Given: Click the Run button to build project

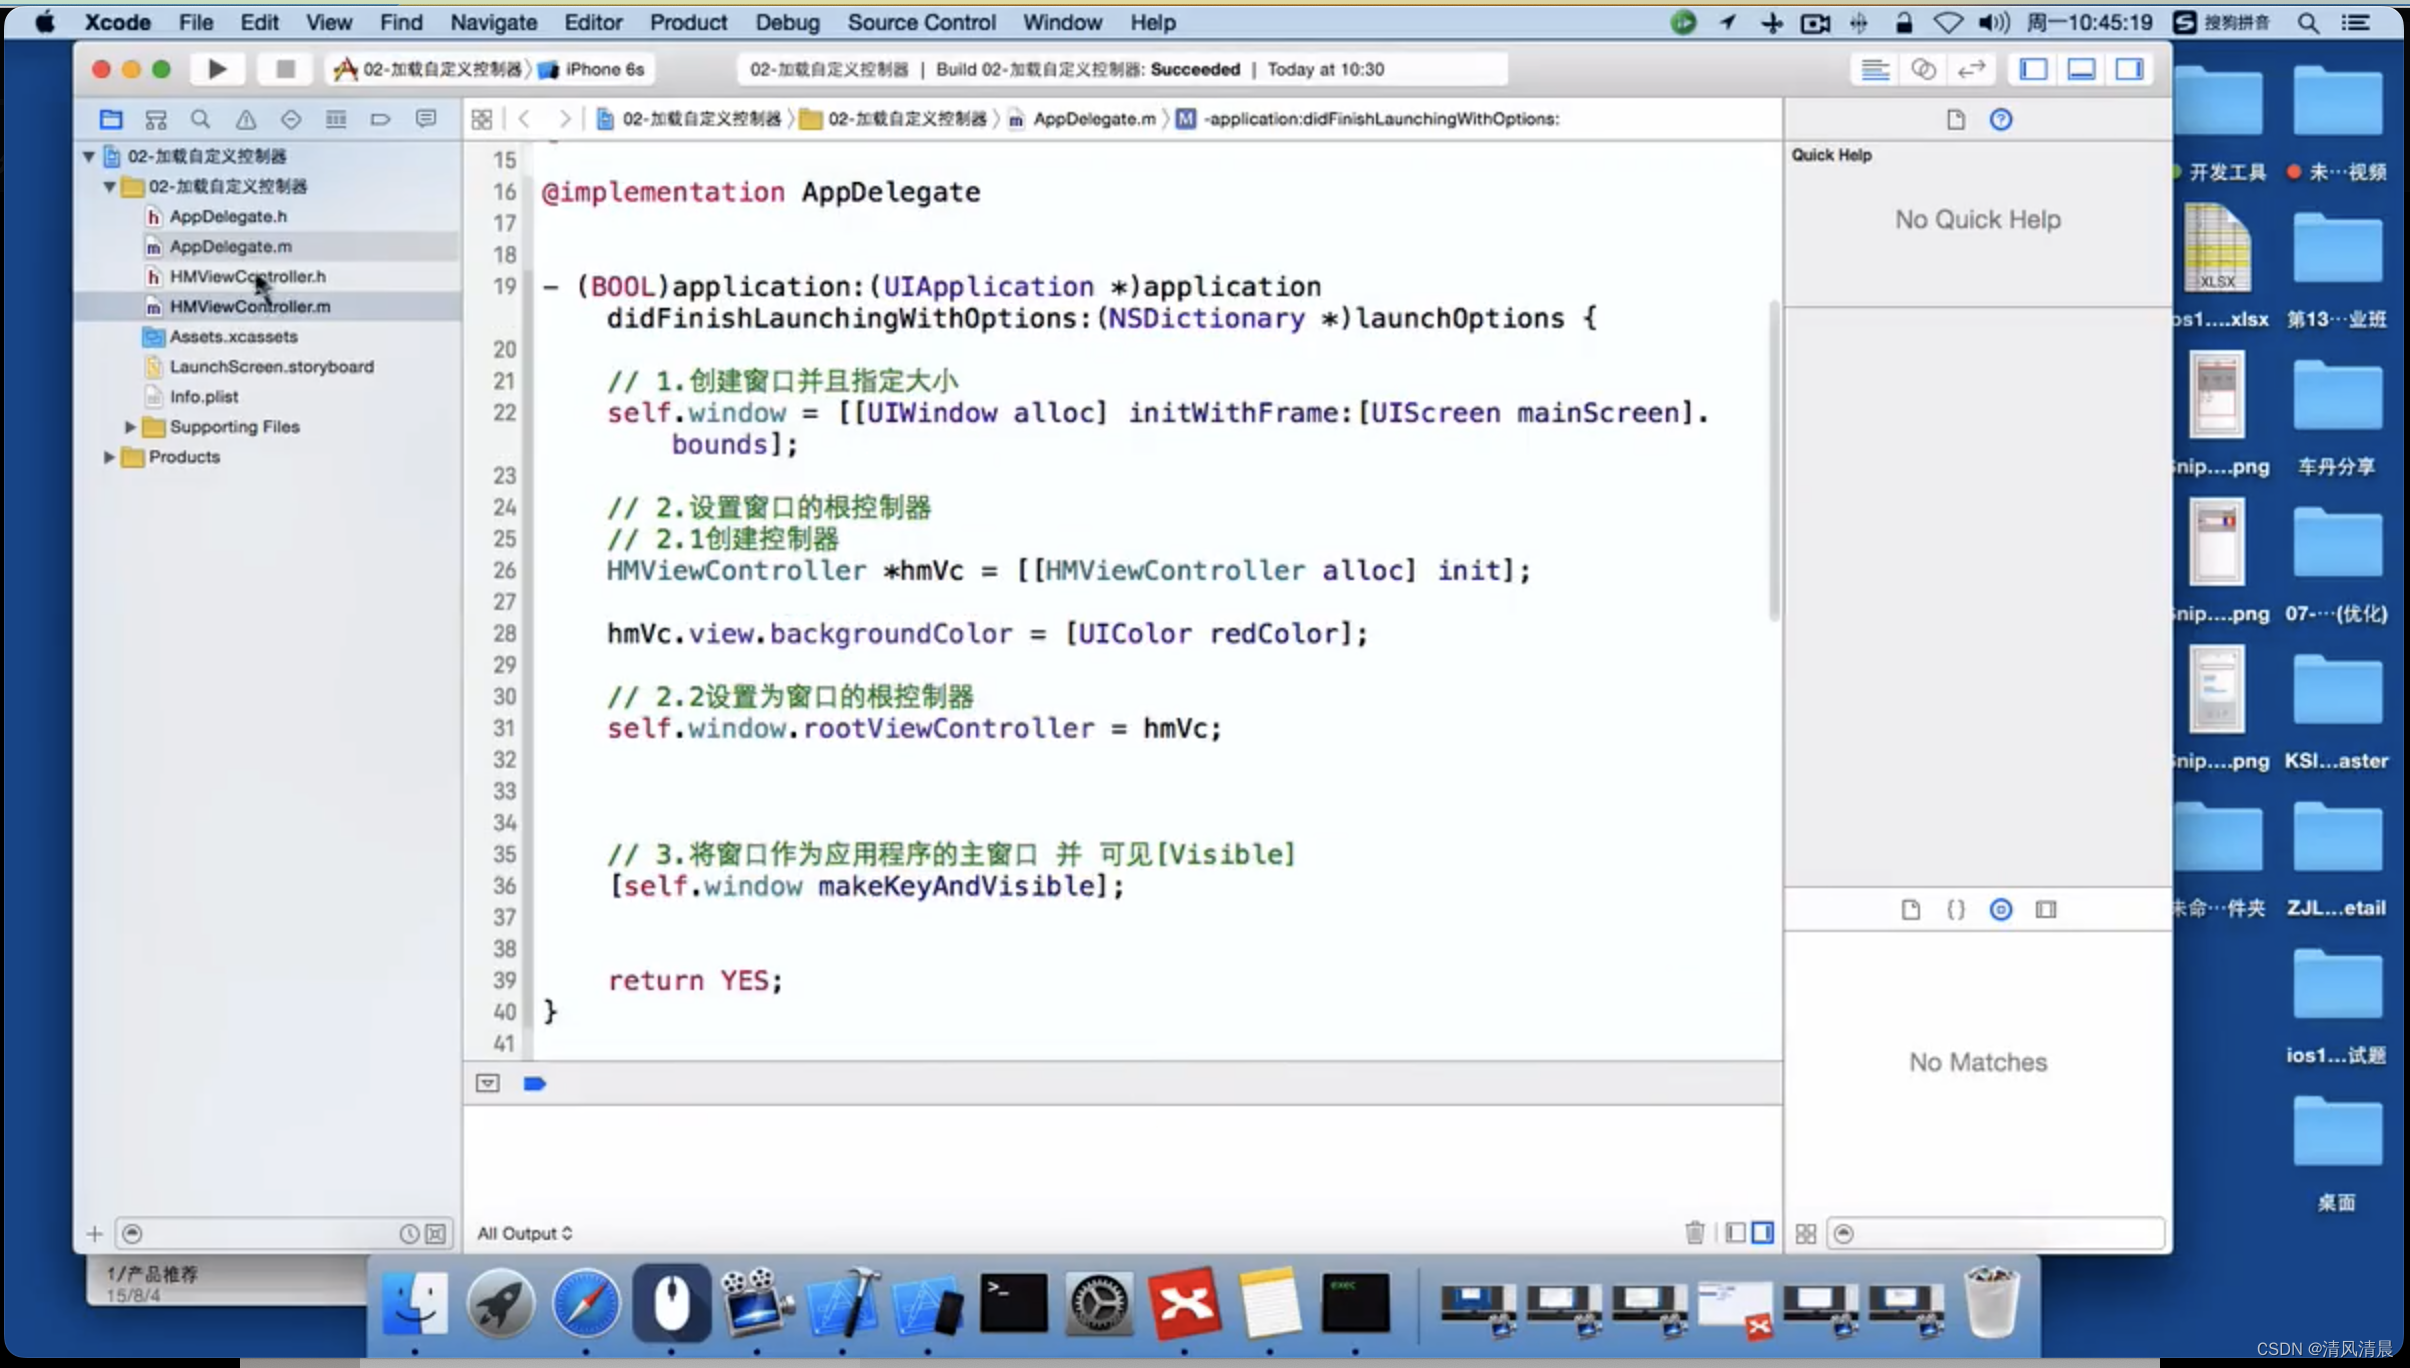Looking at the screenshot, I should [217, 68].
